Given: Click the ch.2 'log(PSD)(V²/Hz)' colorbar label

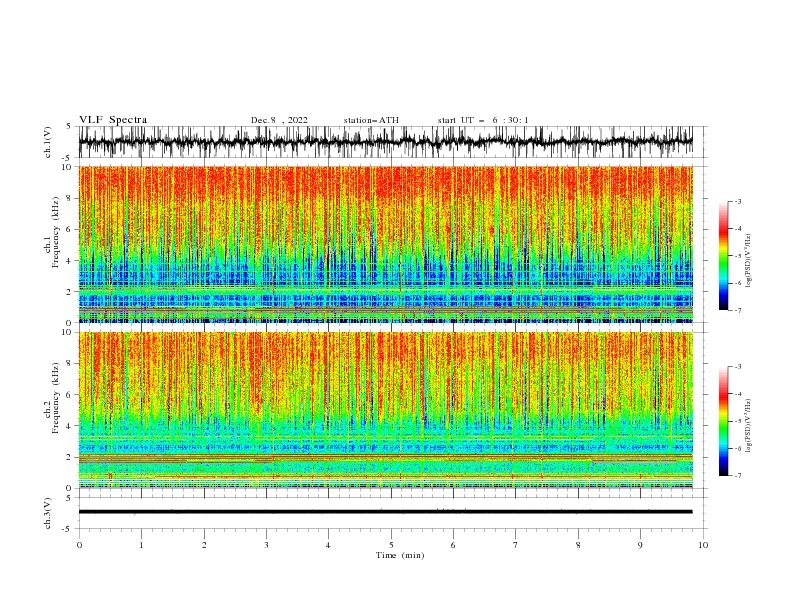Looking at the screenshot, I should [x=749, y=426].
